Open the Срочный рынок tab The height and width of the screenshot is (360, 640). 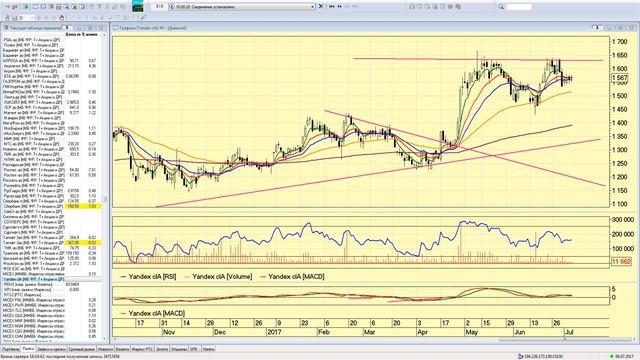[x=82, y=349]
